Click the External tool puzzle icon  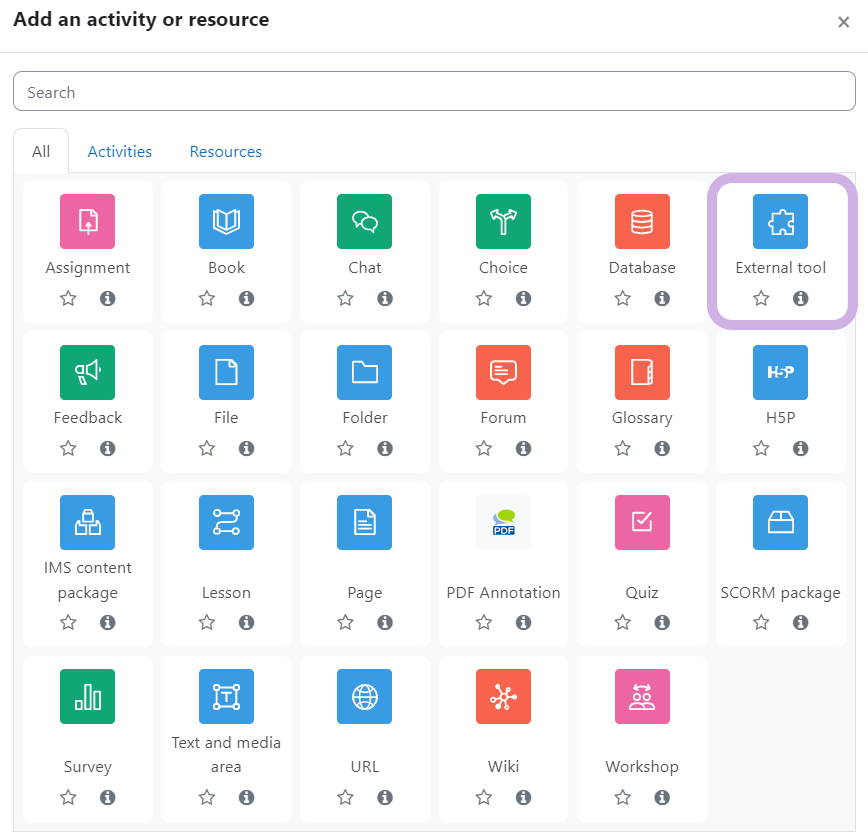(780, 222)
